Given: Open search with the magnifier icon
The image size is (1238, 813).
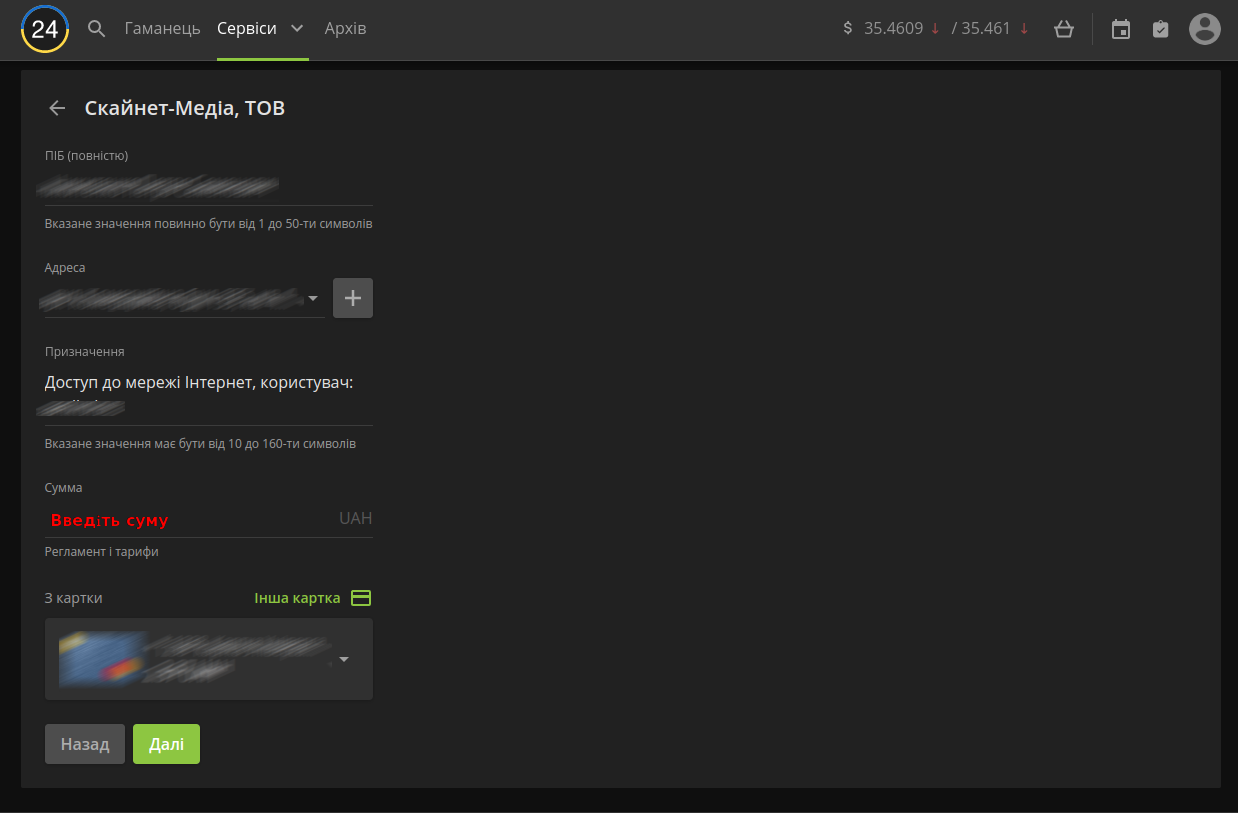Looking at the screenshot, I should point(97,29).
